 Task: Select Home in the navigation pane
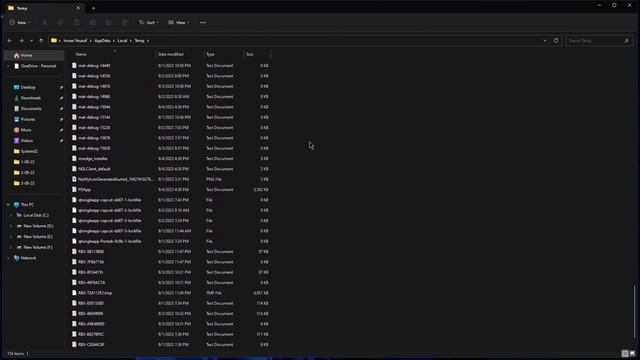(x=34, y=55)
